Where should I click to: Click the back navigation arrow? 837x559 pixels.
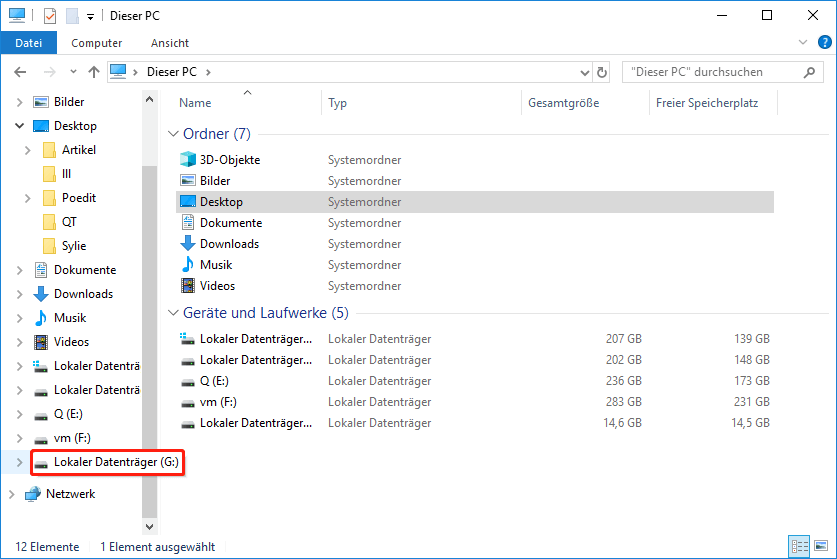(x=20, y=72)
